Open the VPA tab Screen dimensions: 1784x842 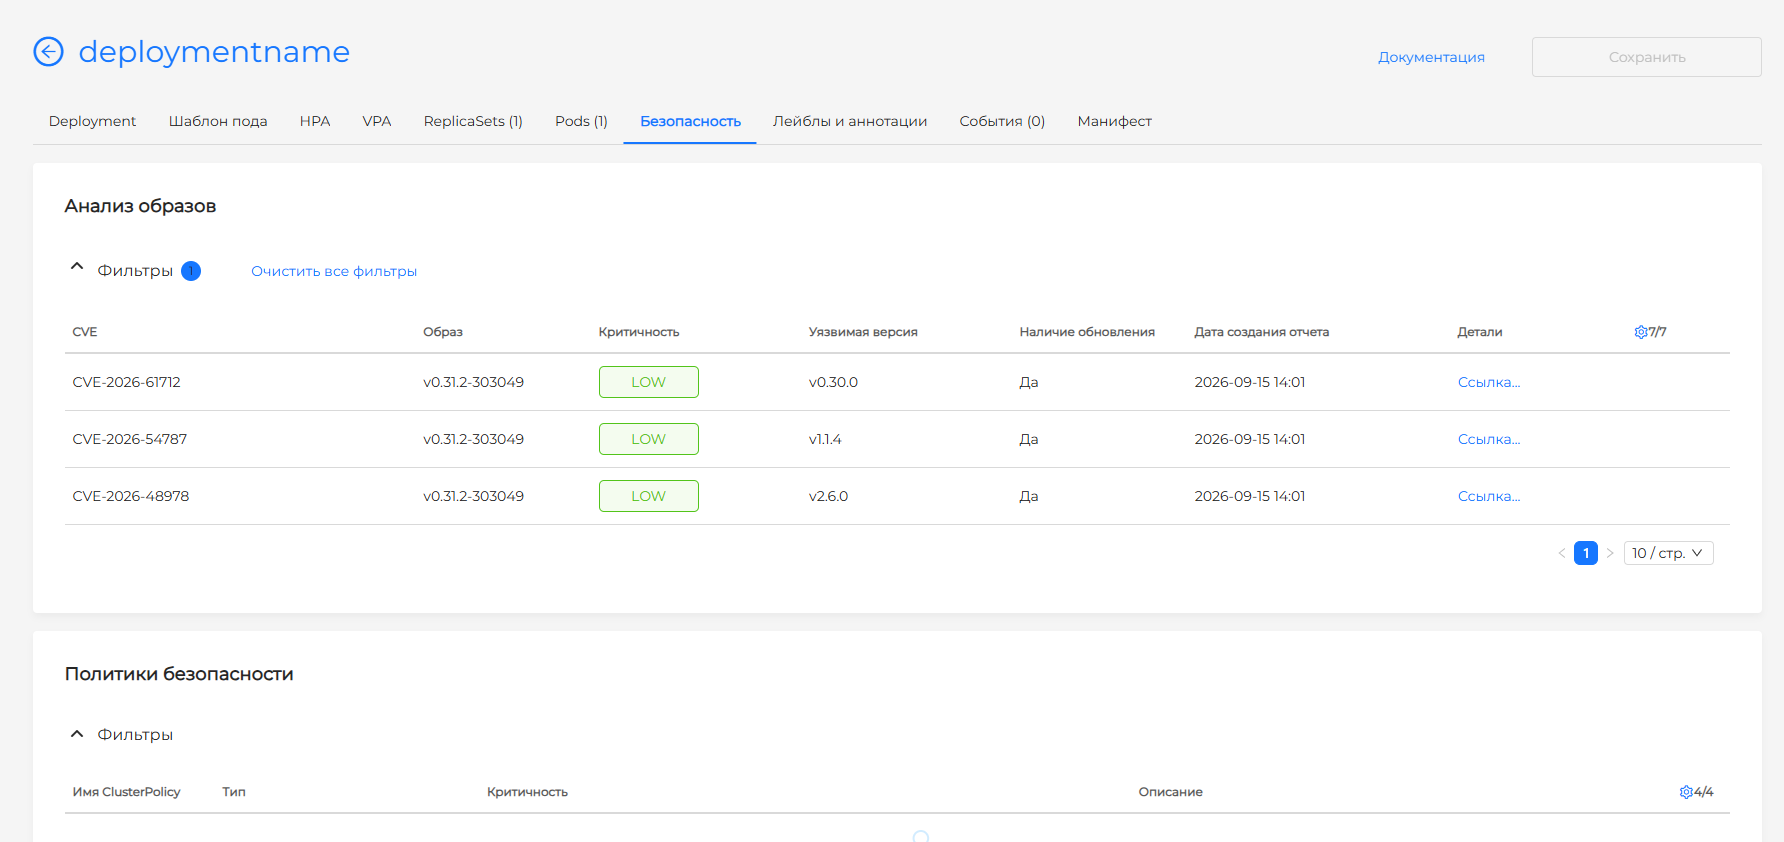point(377,121)
